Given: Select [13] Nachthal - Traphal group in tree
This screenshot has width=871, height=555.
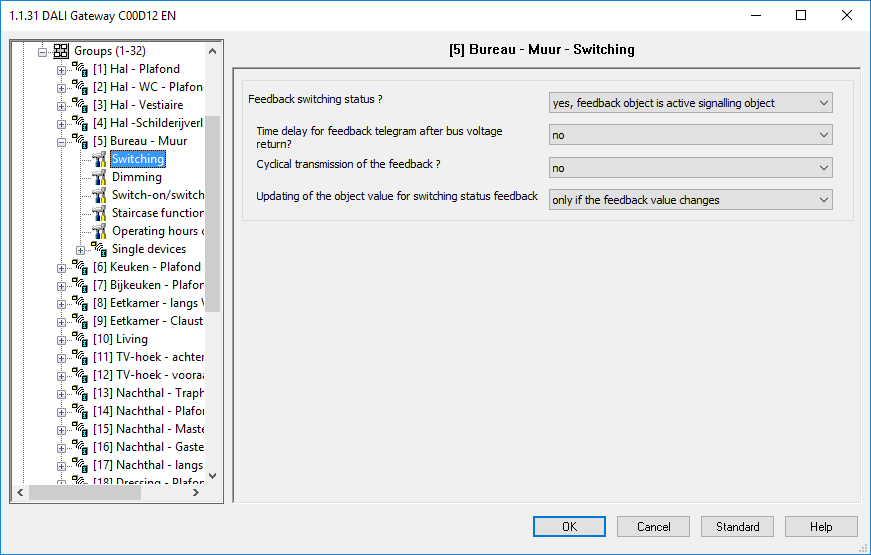Looking at the screenshot, I should click(159, 393).
